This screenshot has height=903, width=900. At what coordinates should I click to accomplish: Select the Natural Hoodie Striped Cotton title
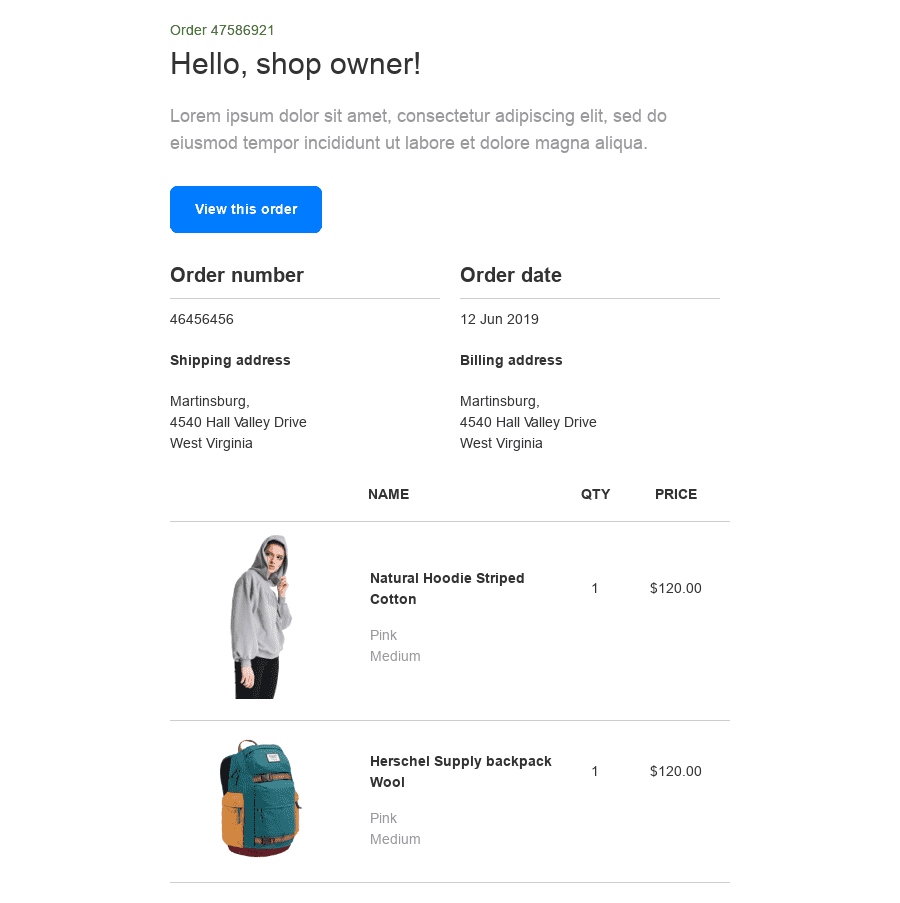click(x=447, y=589)
